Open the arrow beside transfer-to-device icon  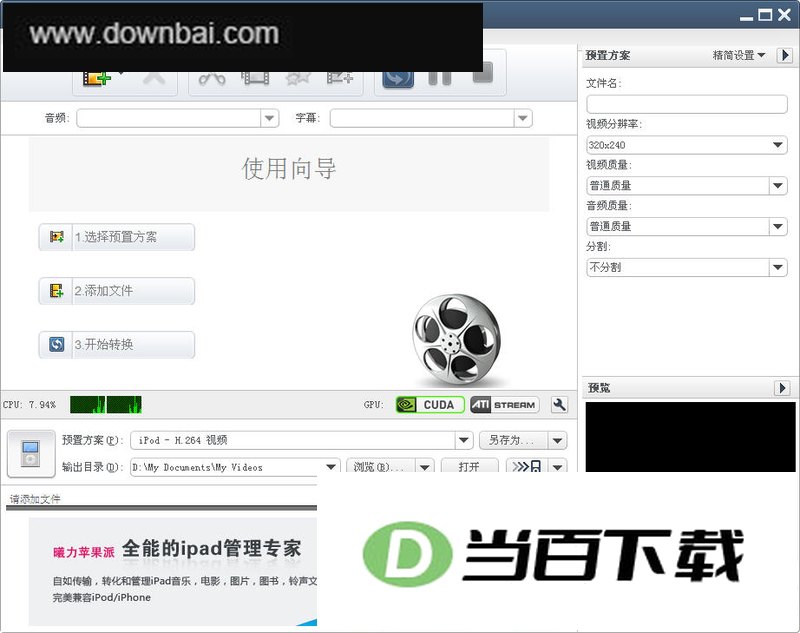pyautogui.click(x=558, y=466)
